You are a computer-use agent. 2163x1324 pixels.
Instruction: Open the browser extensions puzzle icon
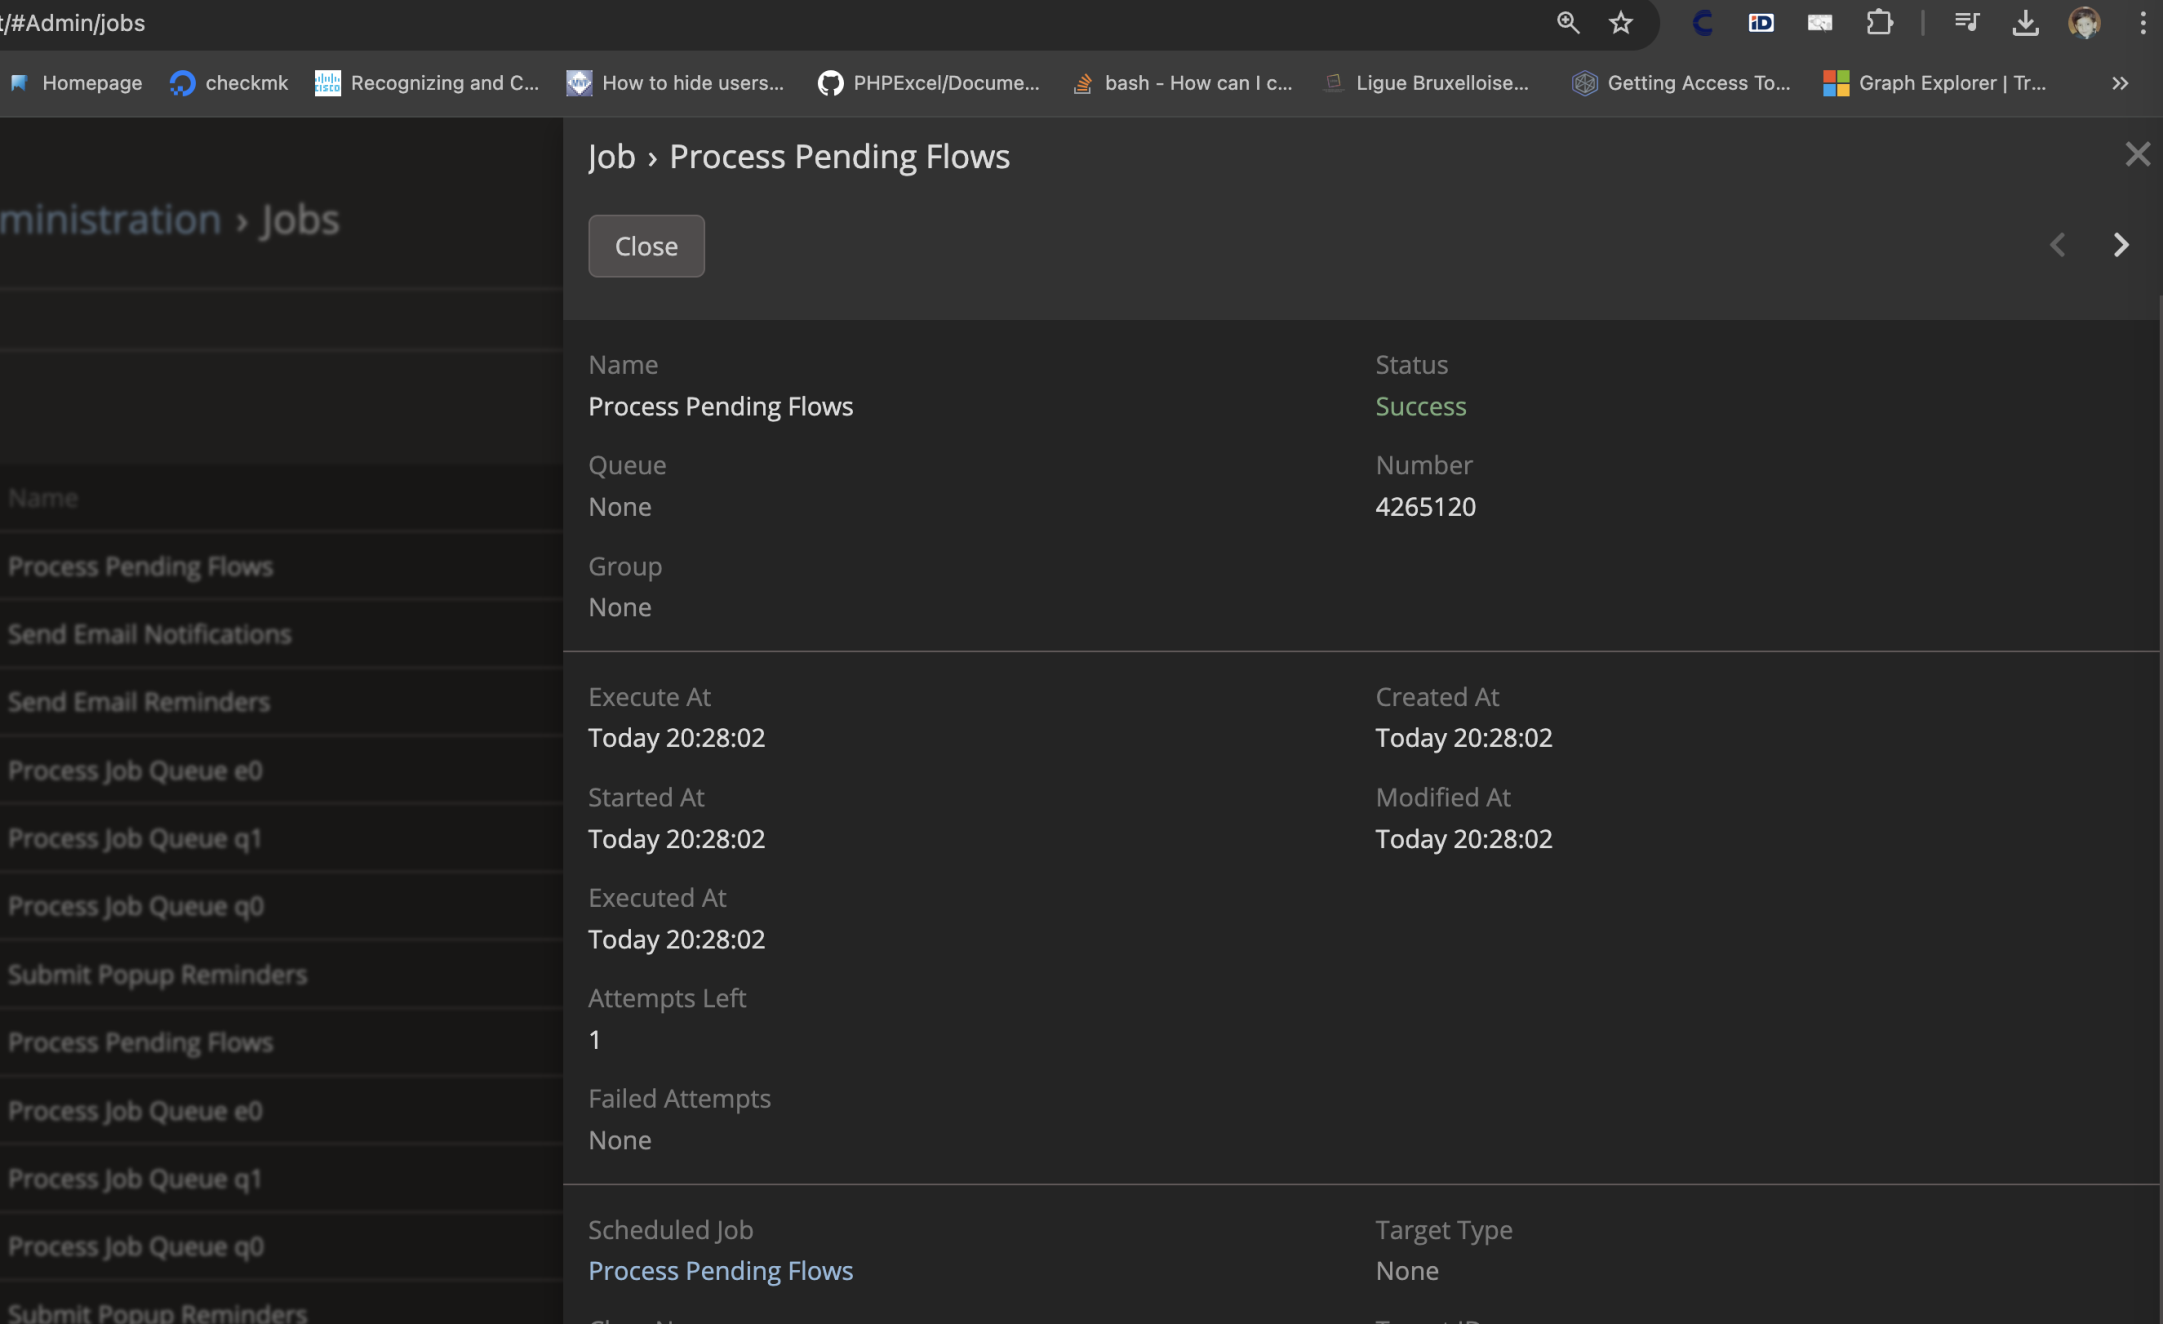coord(1879,22)
